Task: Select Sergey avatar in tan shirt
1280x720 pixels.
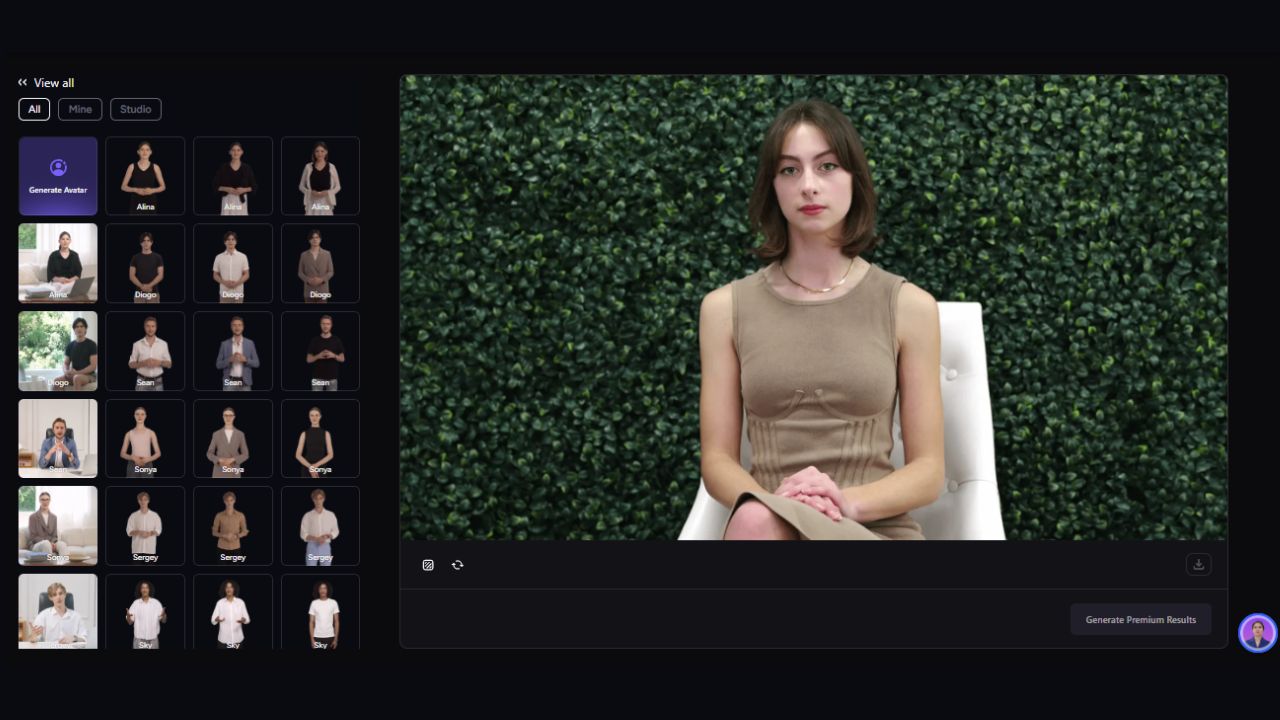Action: [x=233, y=526]
